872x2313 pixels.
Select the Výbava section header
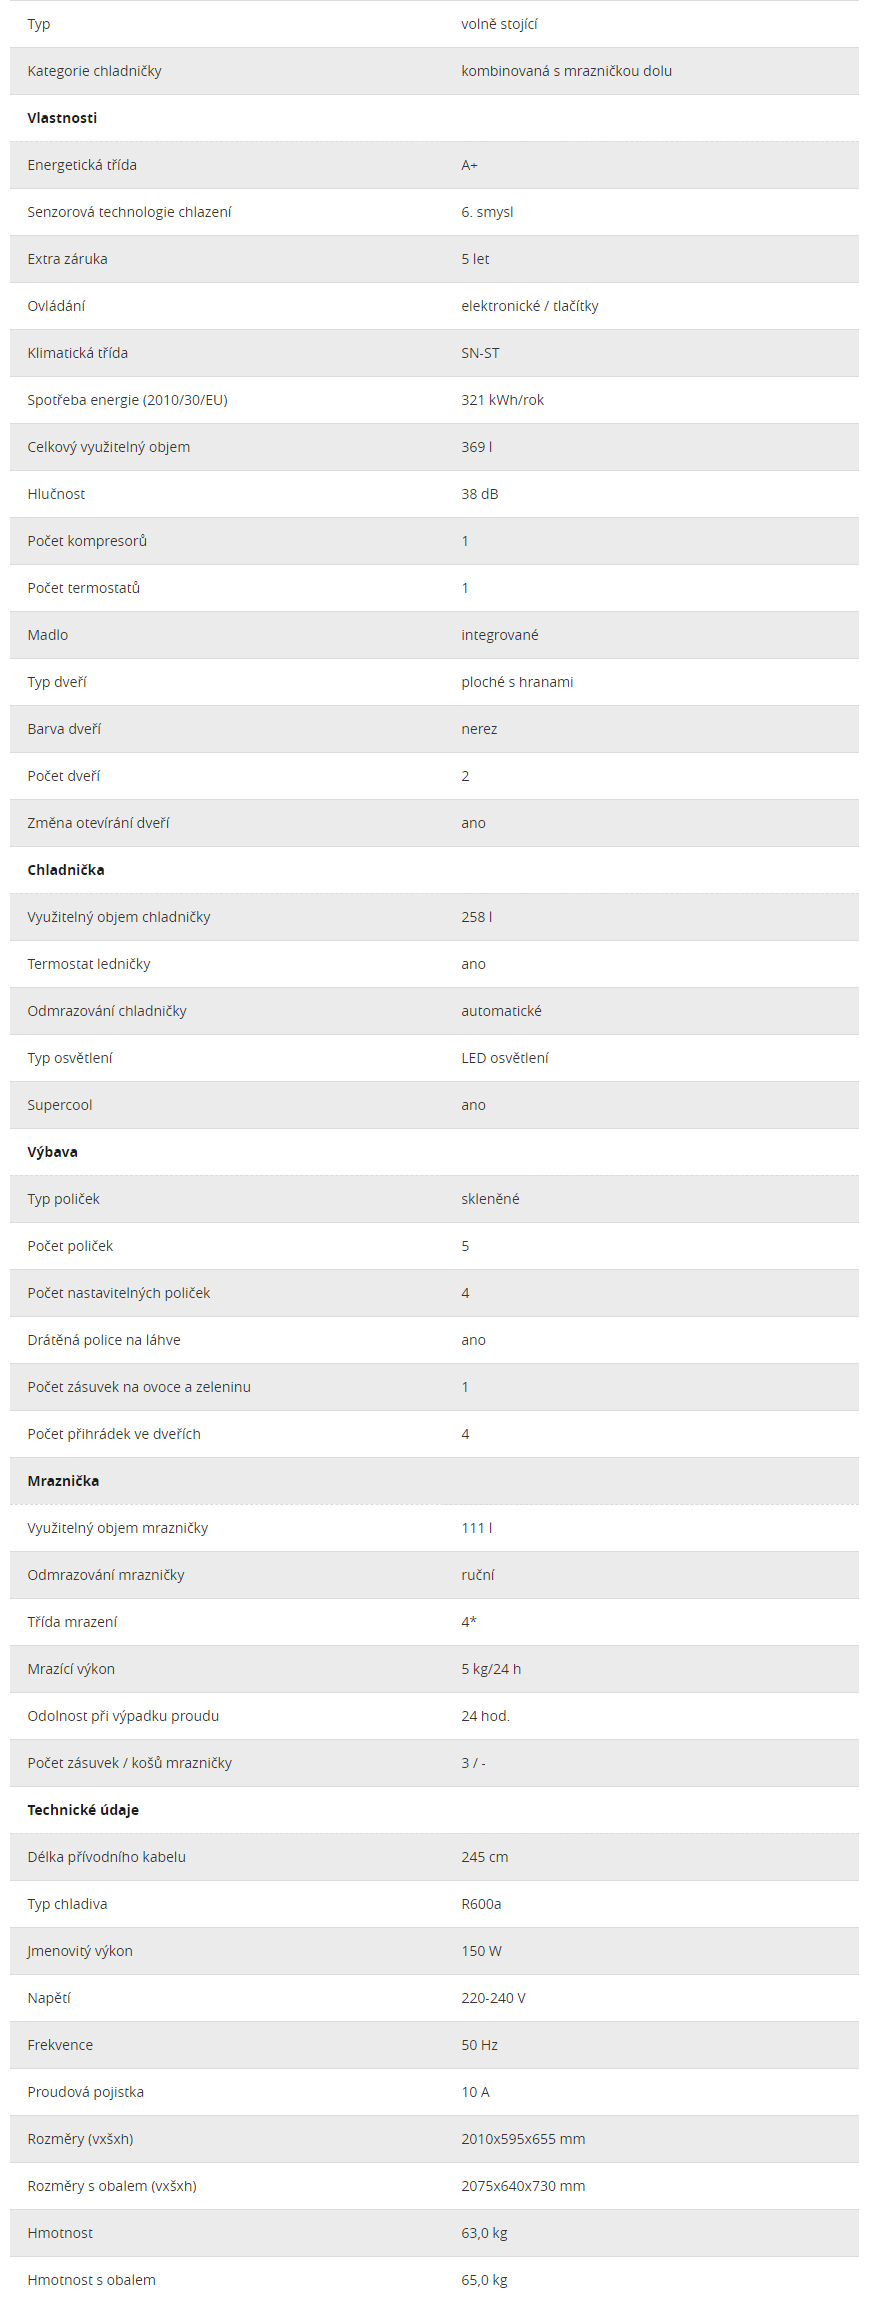click(52, 1152)
